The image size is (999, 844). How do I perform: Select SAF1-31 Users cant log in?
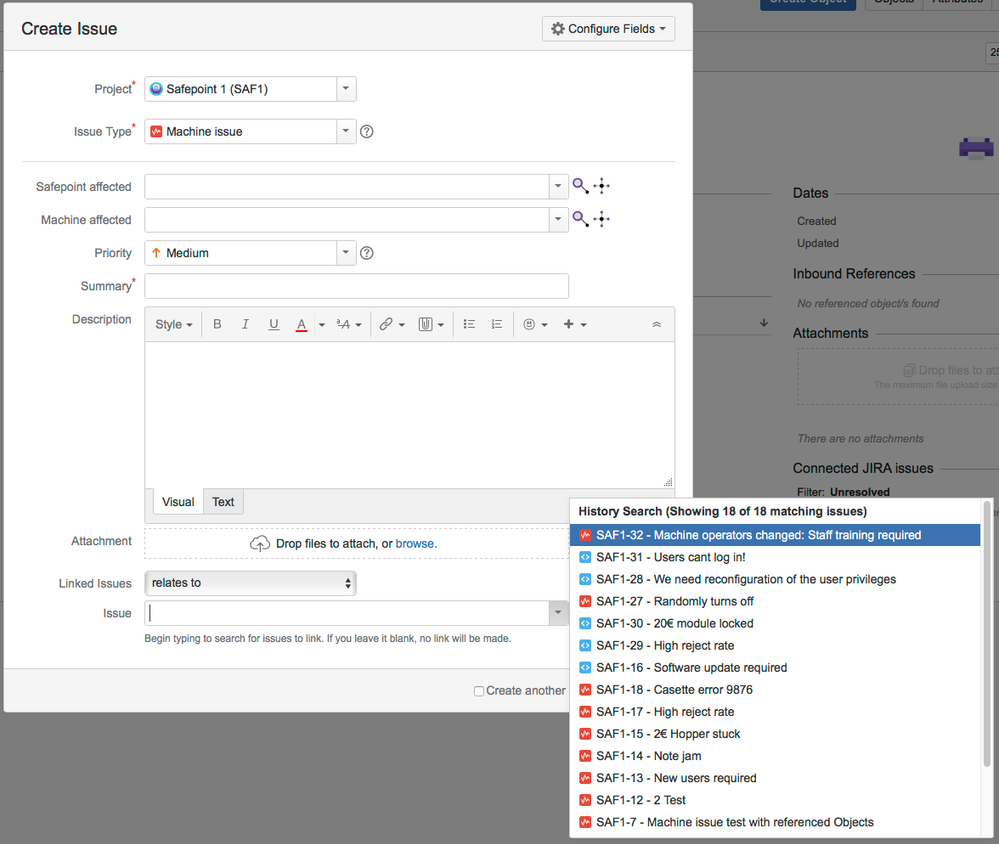point(775,557)
